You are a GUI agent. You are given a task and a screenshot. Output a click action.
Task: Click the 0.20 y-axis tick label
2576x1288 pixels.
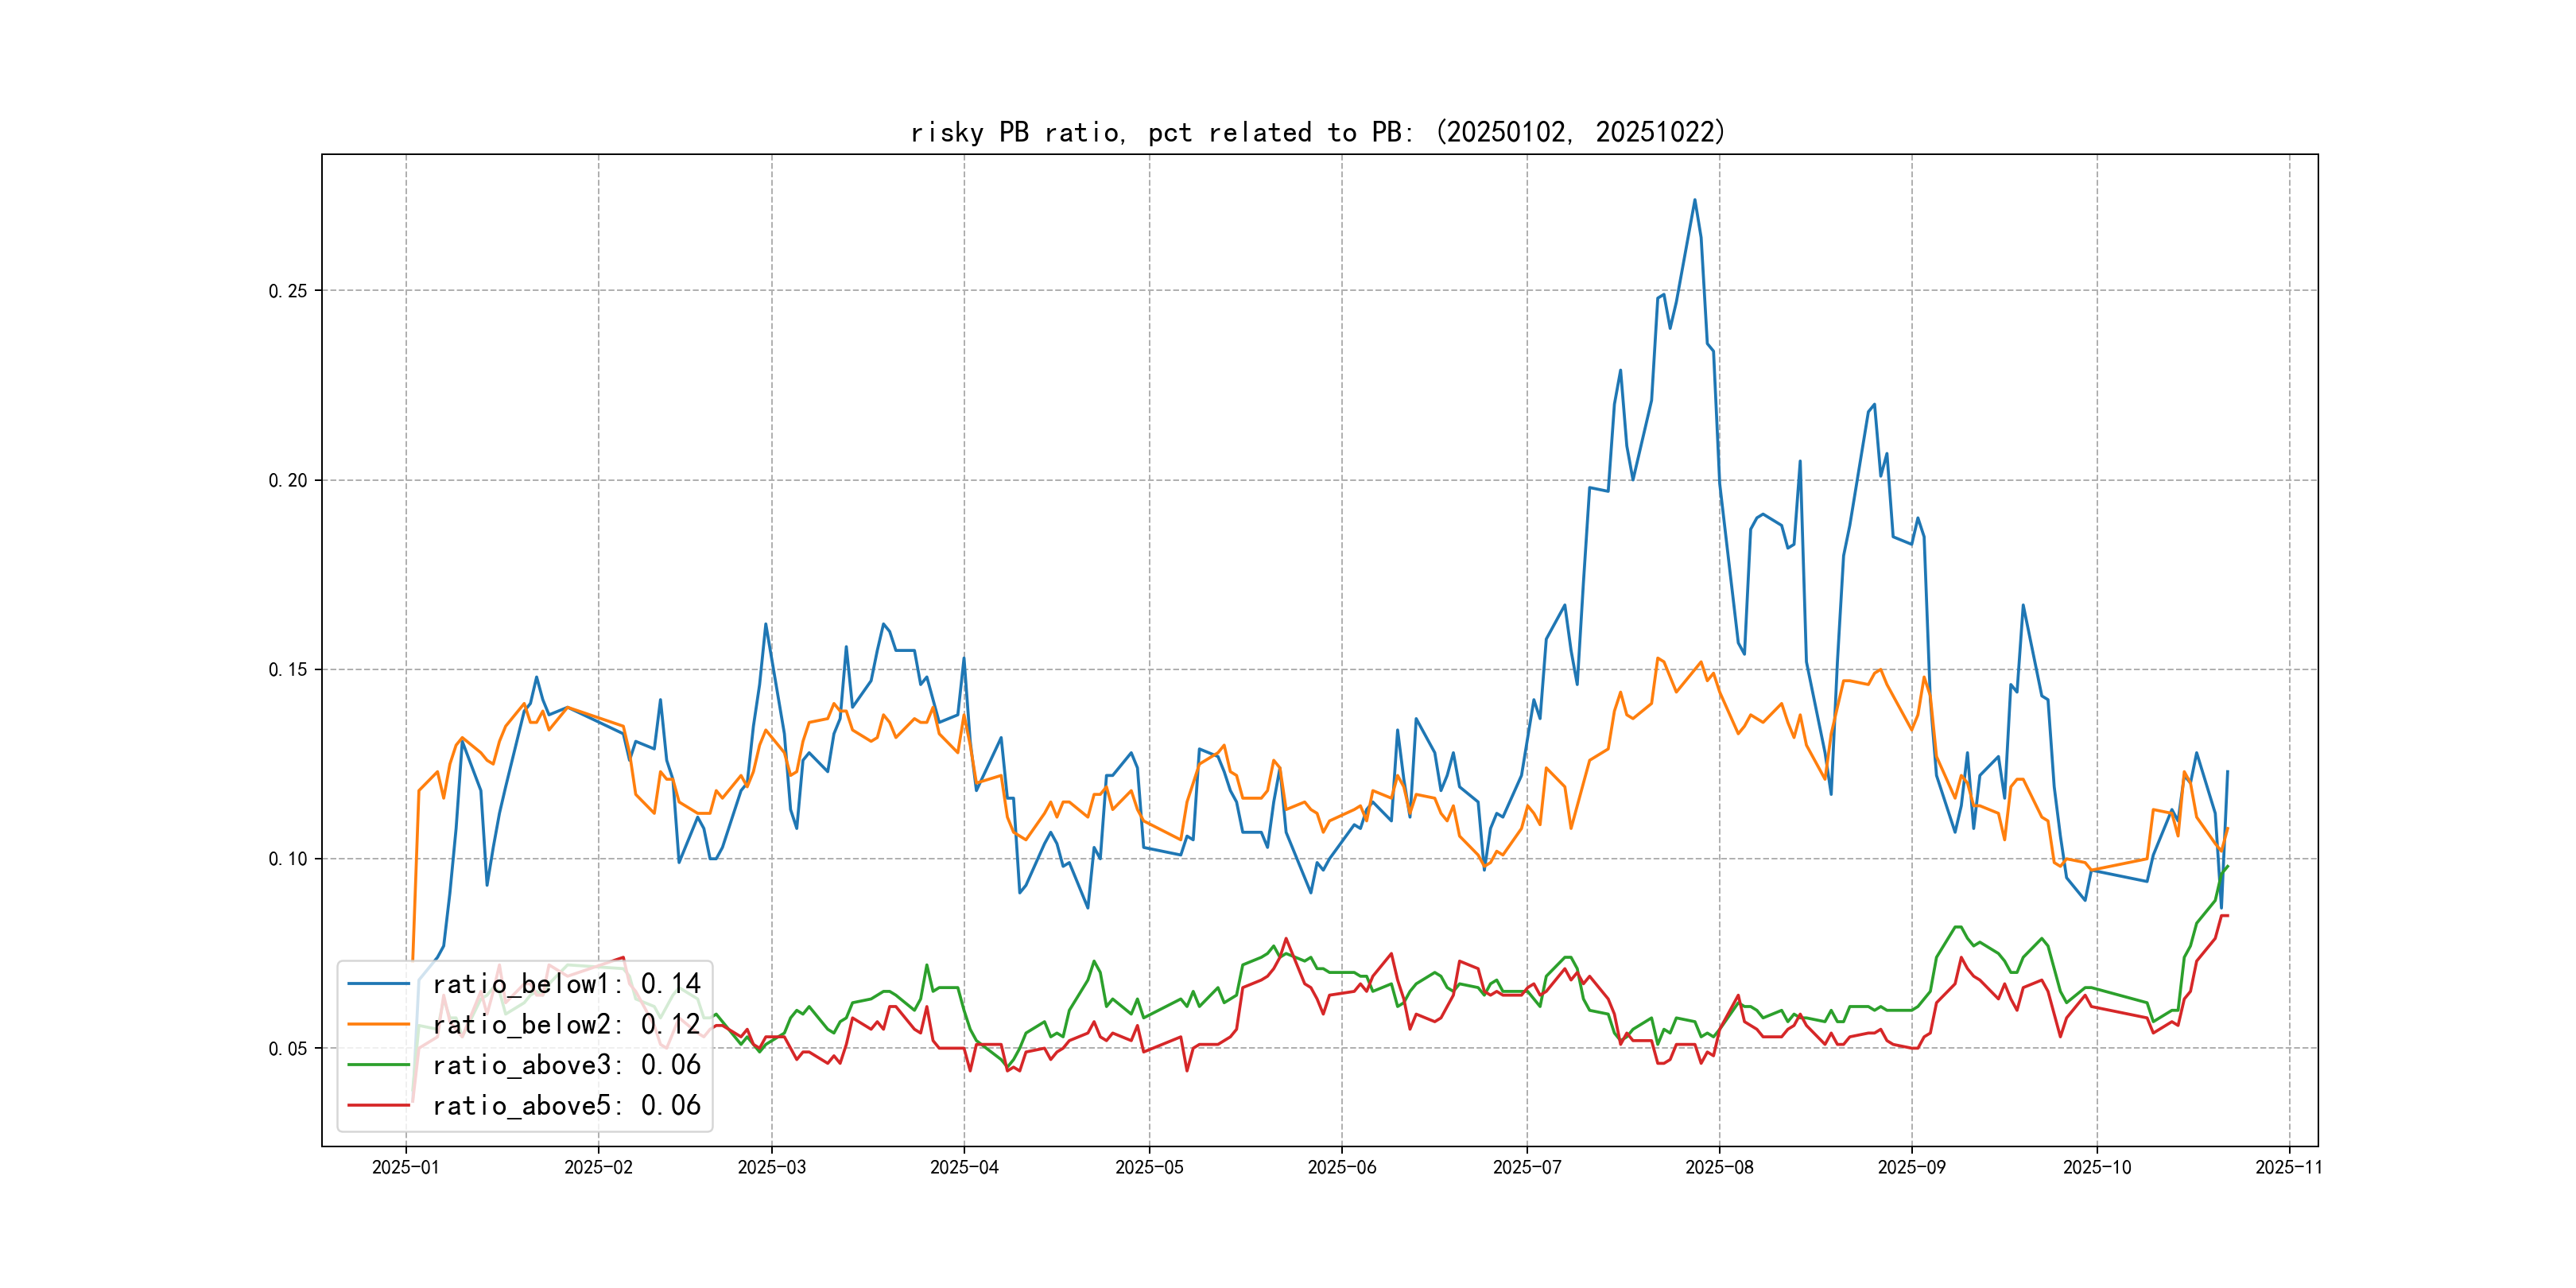(x=288, y=480)
